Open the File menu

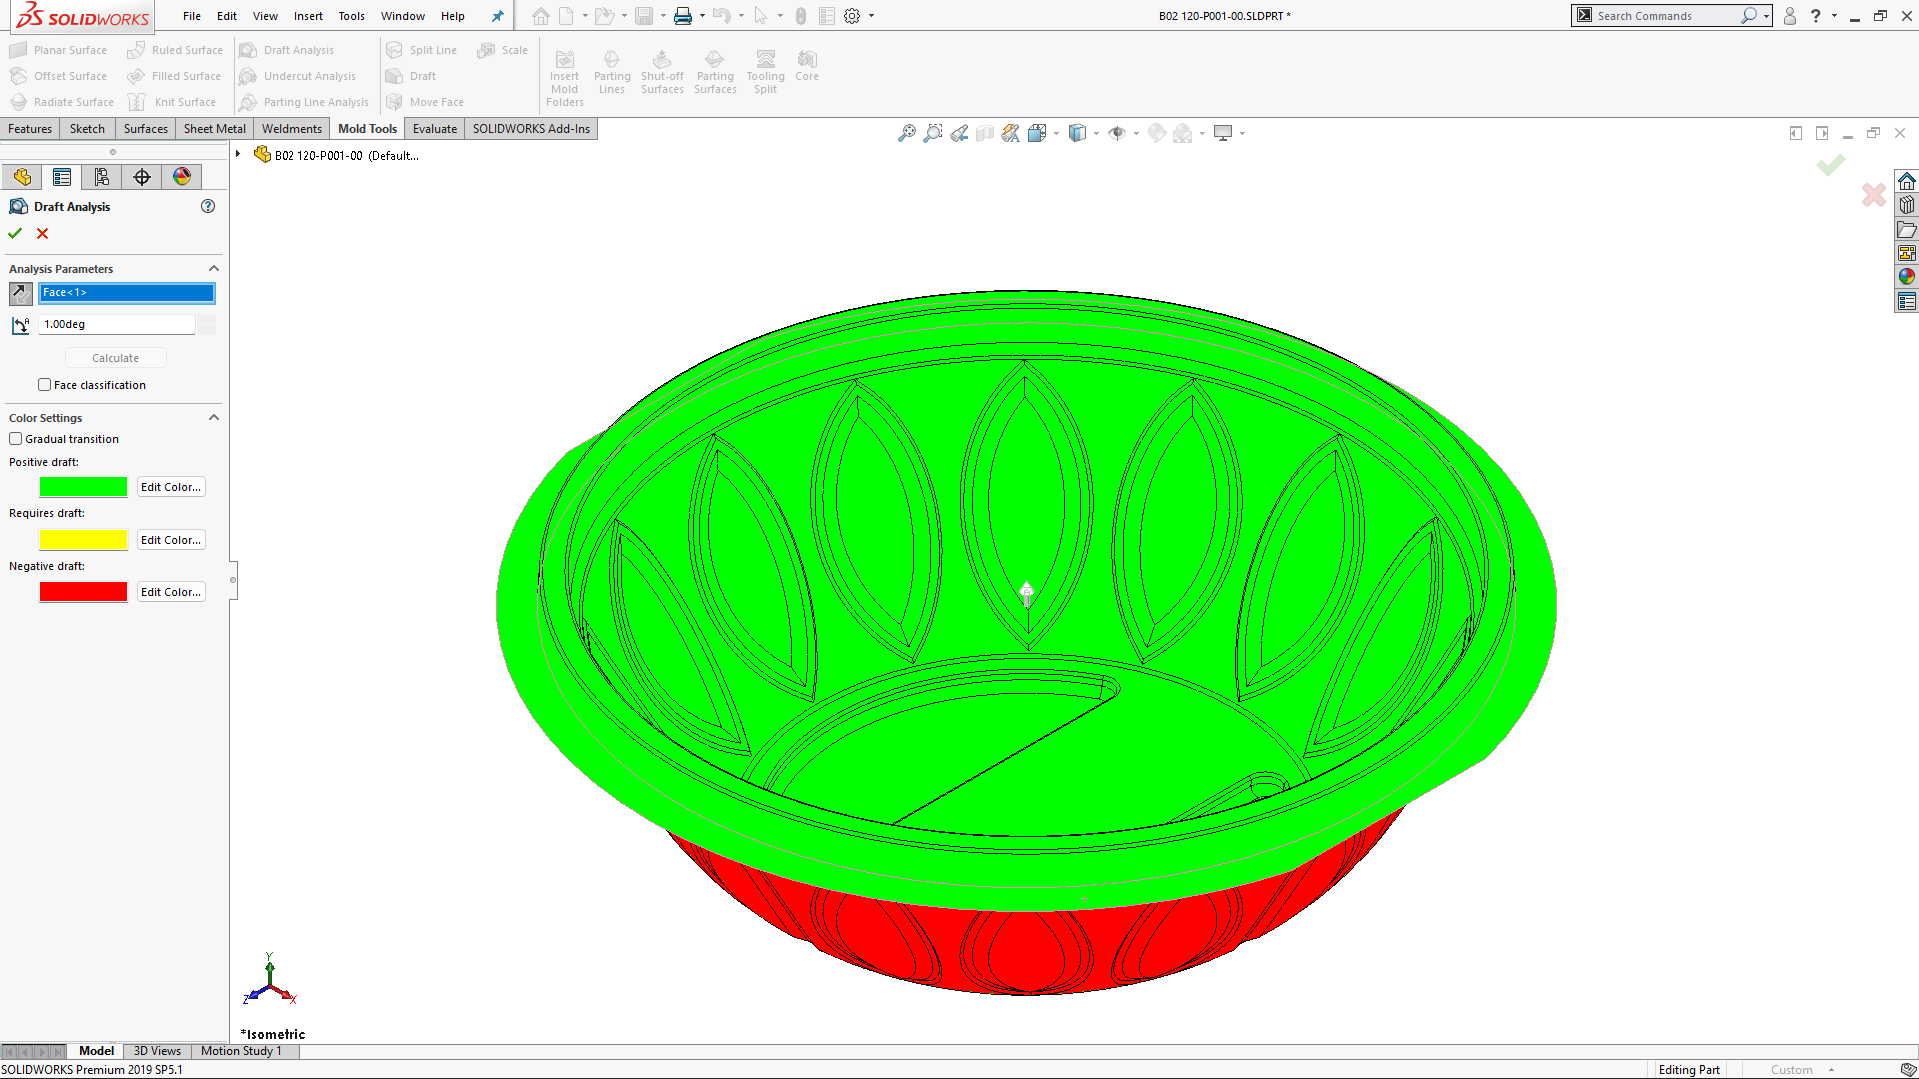[x=192, y=16]
